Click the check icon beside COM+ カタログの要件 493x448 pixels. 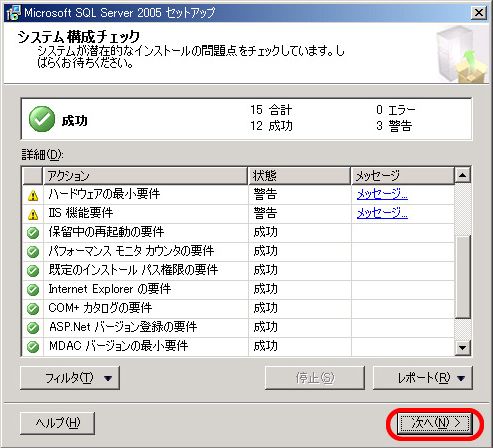[x=33, y=309]
